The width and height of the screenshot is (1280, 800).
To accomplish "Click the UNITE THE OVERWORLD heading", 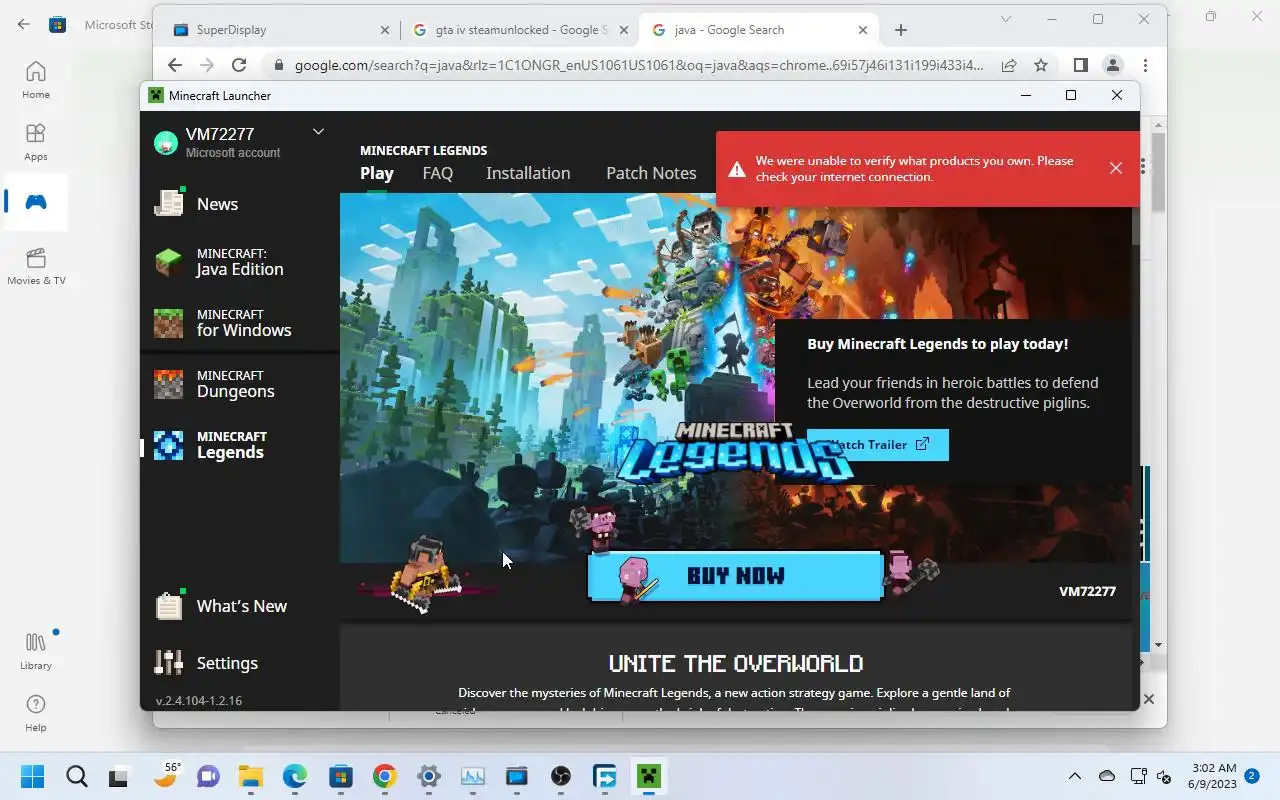I will pos(736,663).
